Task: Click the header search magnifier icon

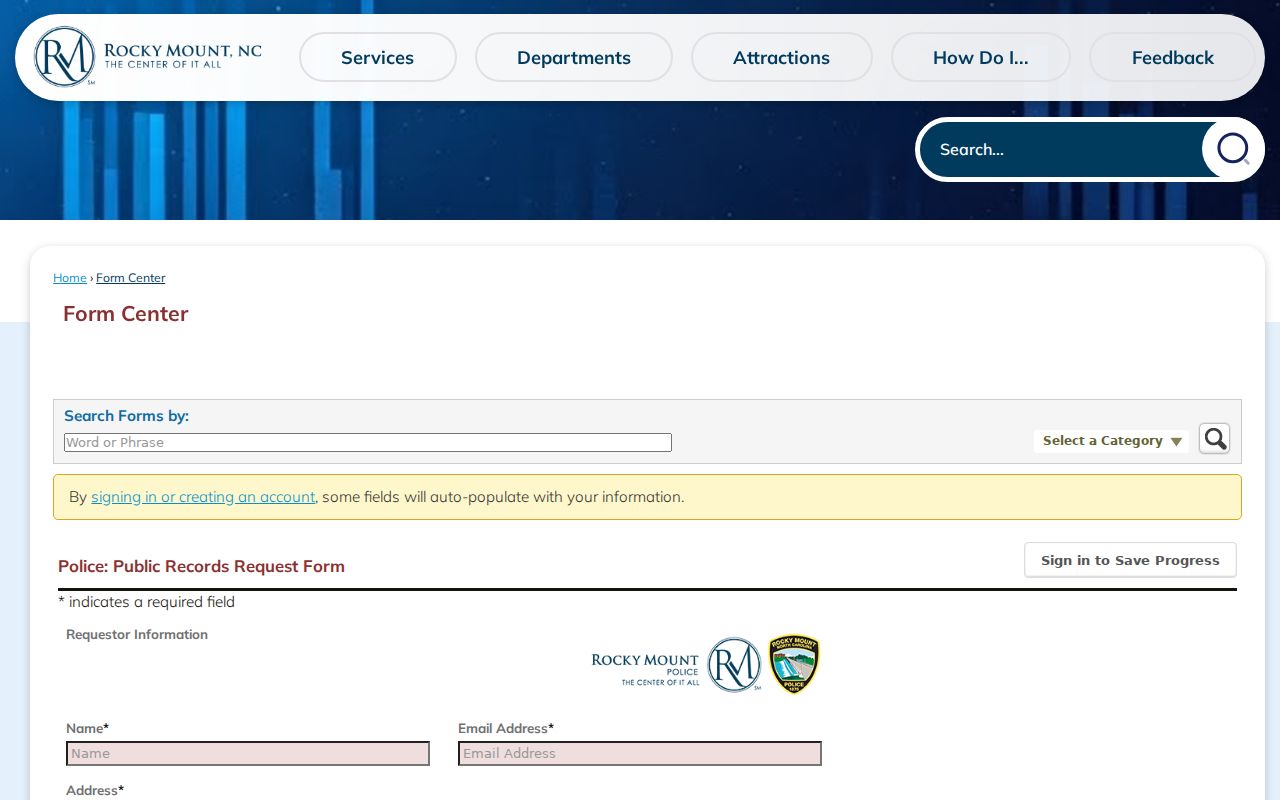Action: (1233, 150)
